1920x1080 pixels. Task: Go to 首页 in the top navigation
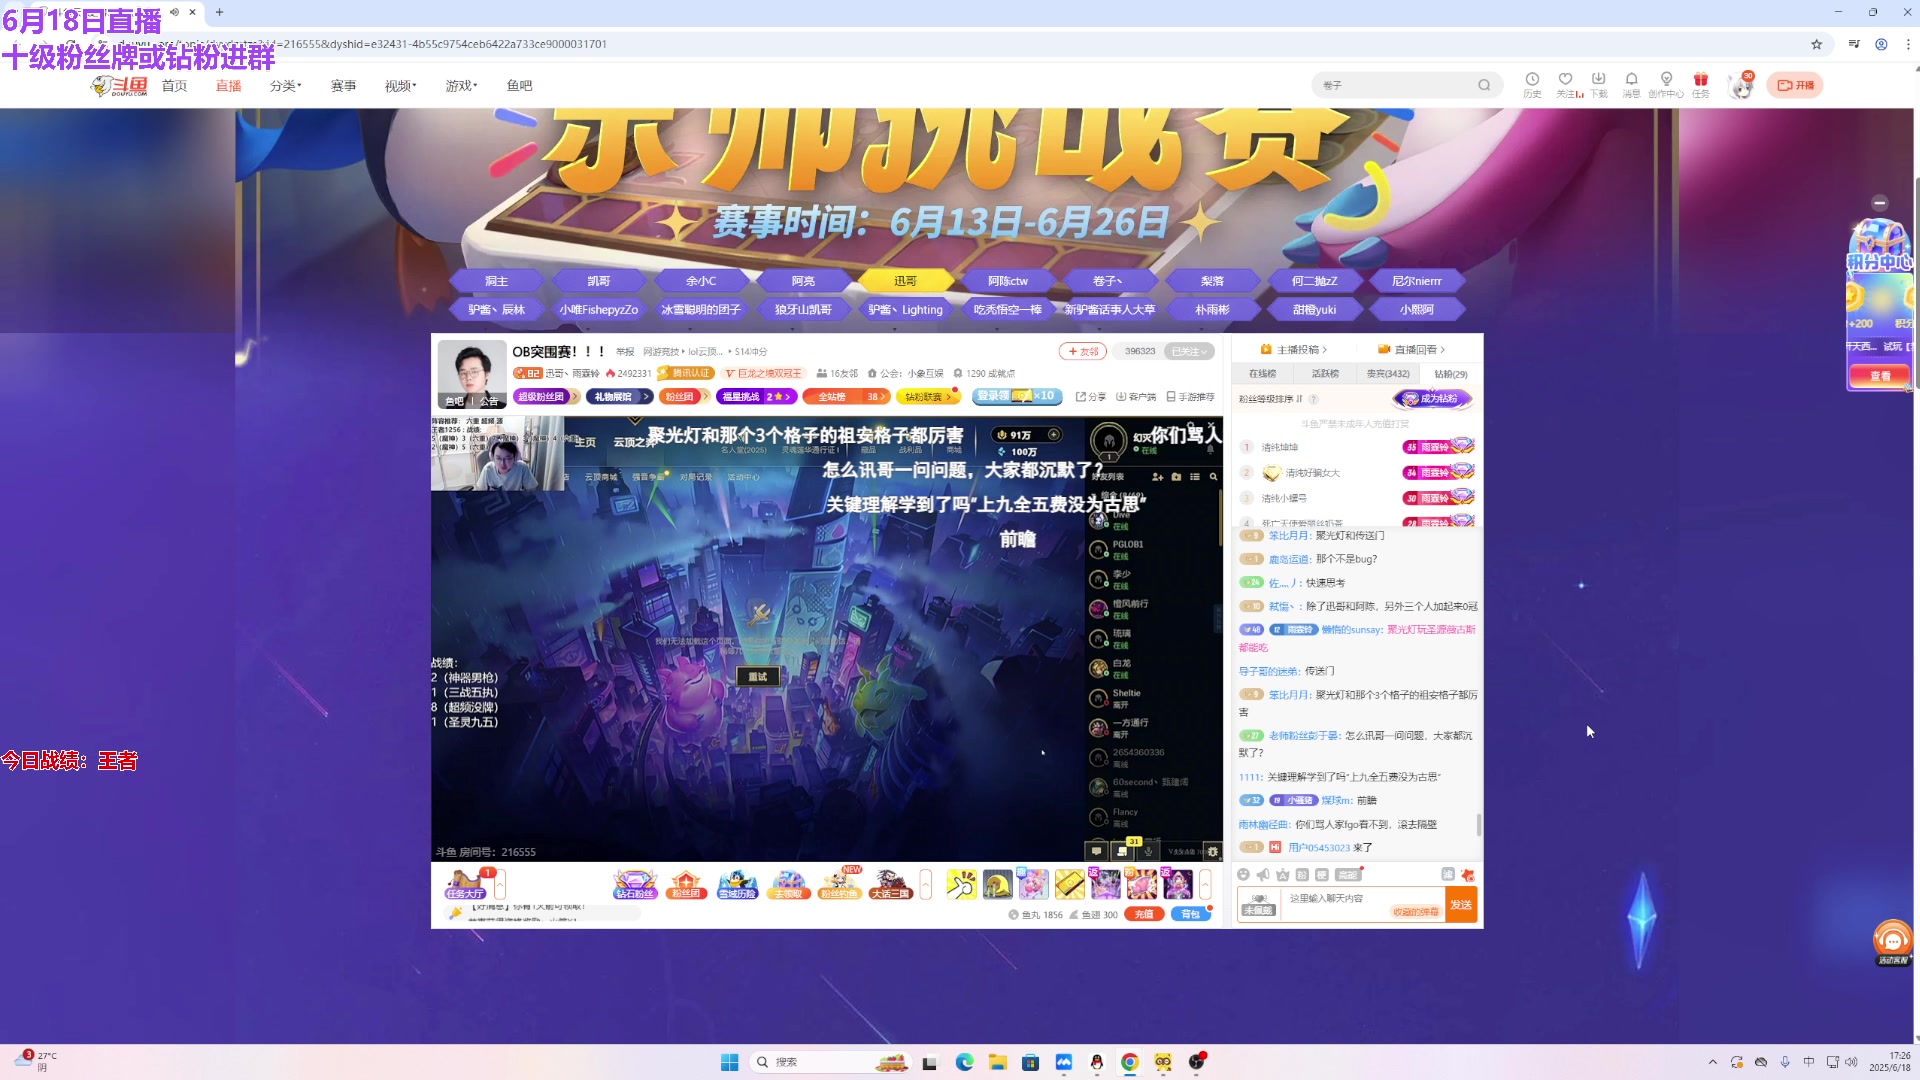174,86
